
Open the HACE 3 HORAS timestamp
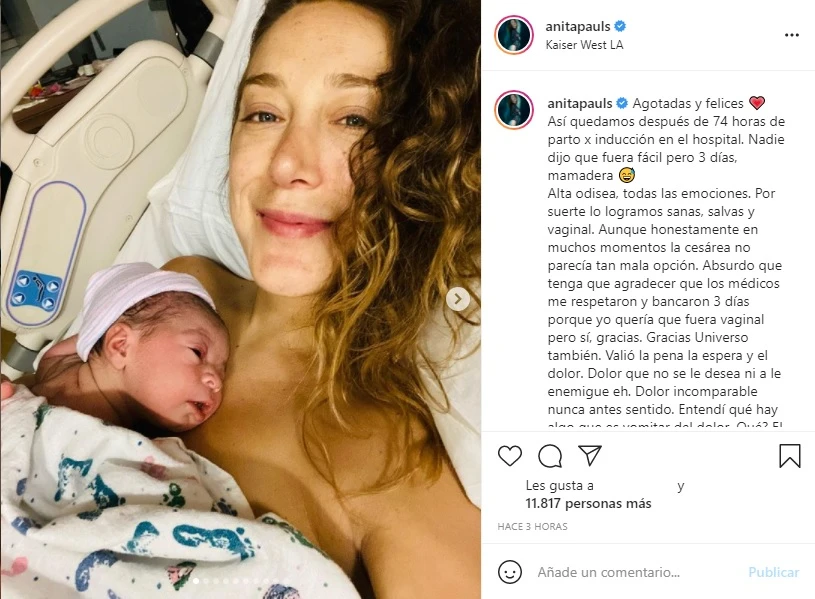tap(532, 527)
